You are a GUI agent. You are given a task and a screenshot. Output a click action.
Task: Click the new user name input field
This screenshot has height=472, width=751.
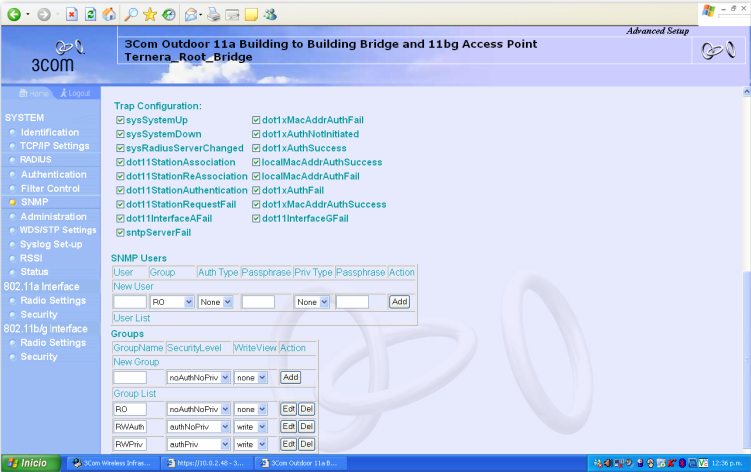[130, 301]
